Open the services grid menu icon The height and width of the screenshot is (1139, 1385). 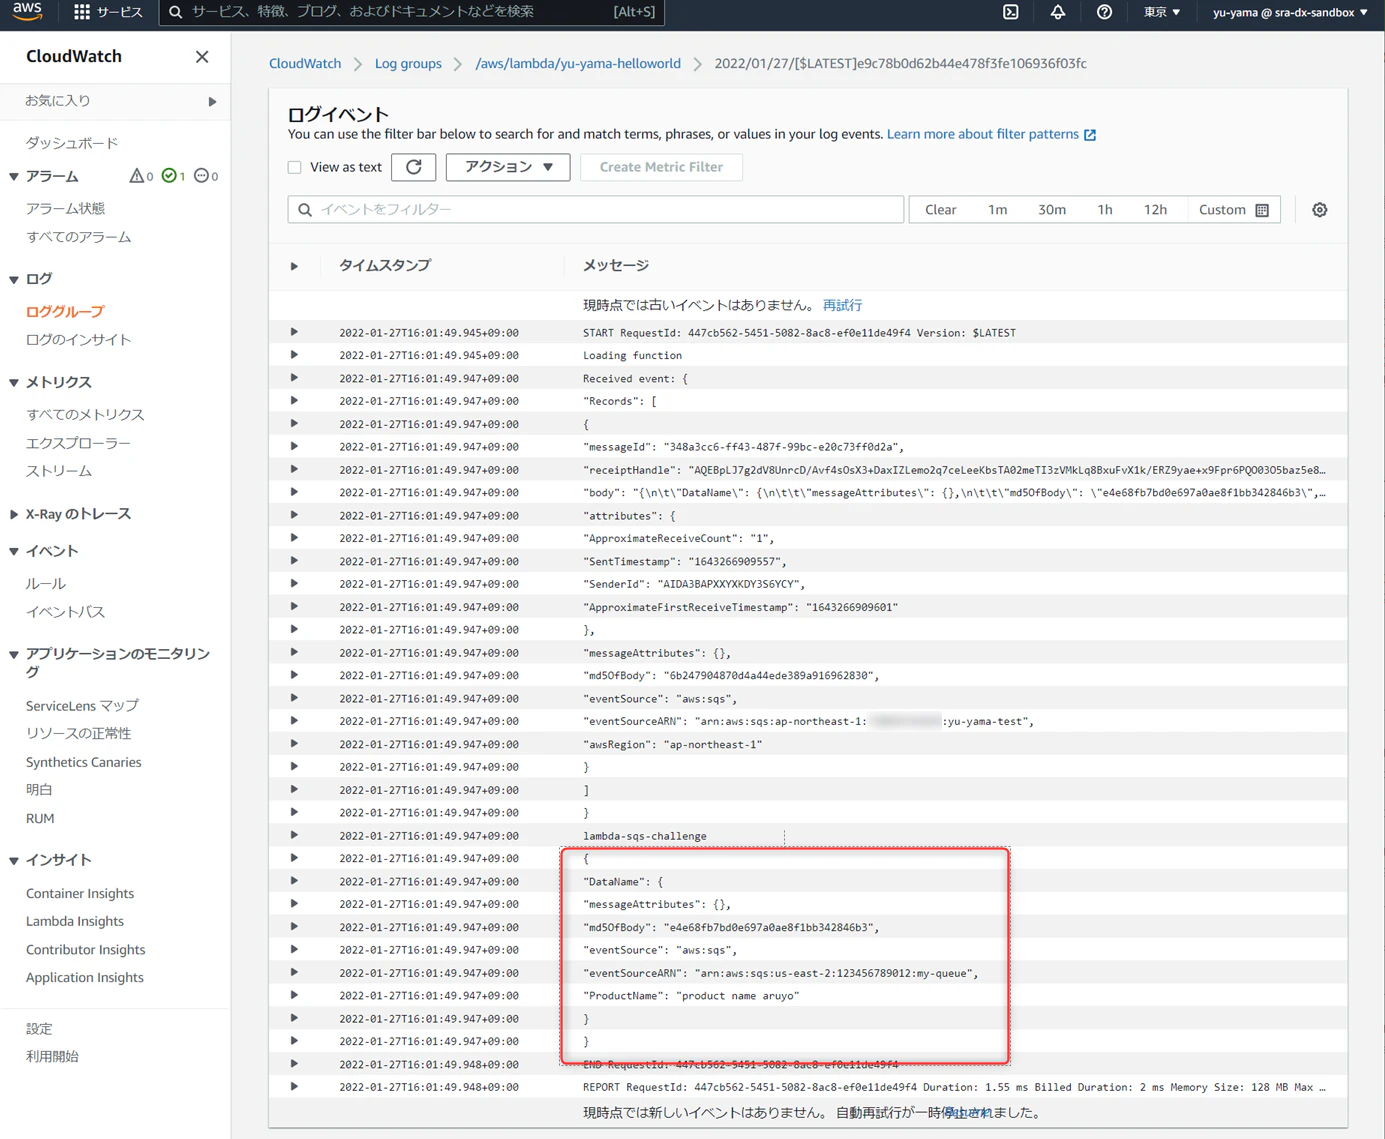click(82, 12)
